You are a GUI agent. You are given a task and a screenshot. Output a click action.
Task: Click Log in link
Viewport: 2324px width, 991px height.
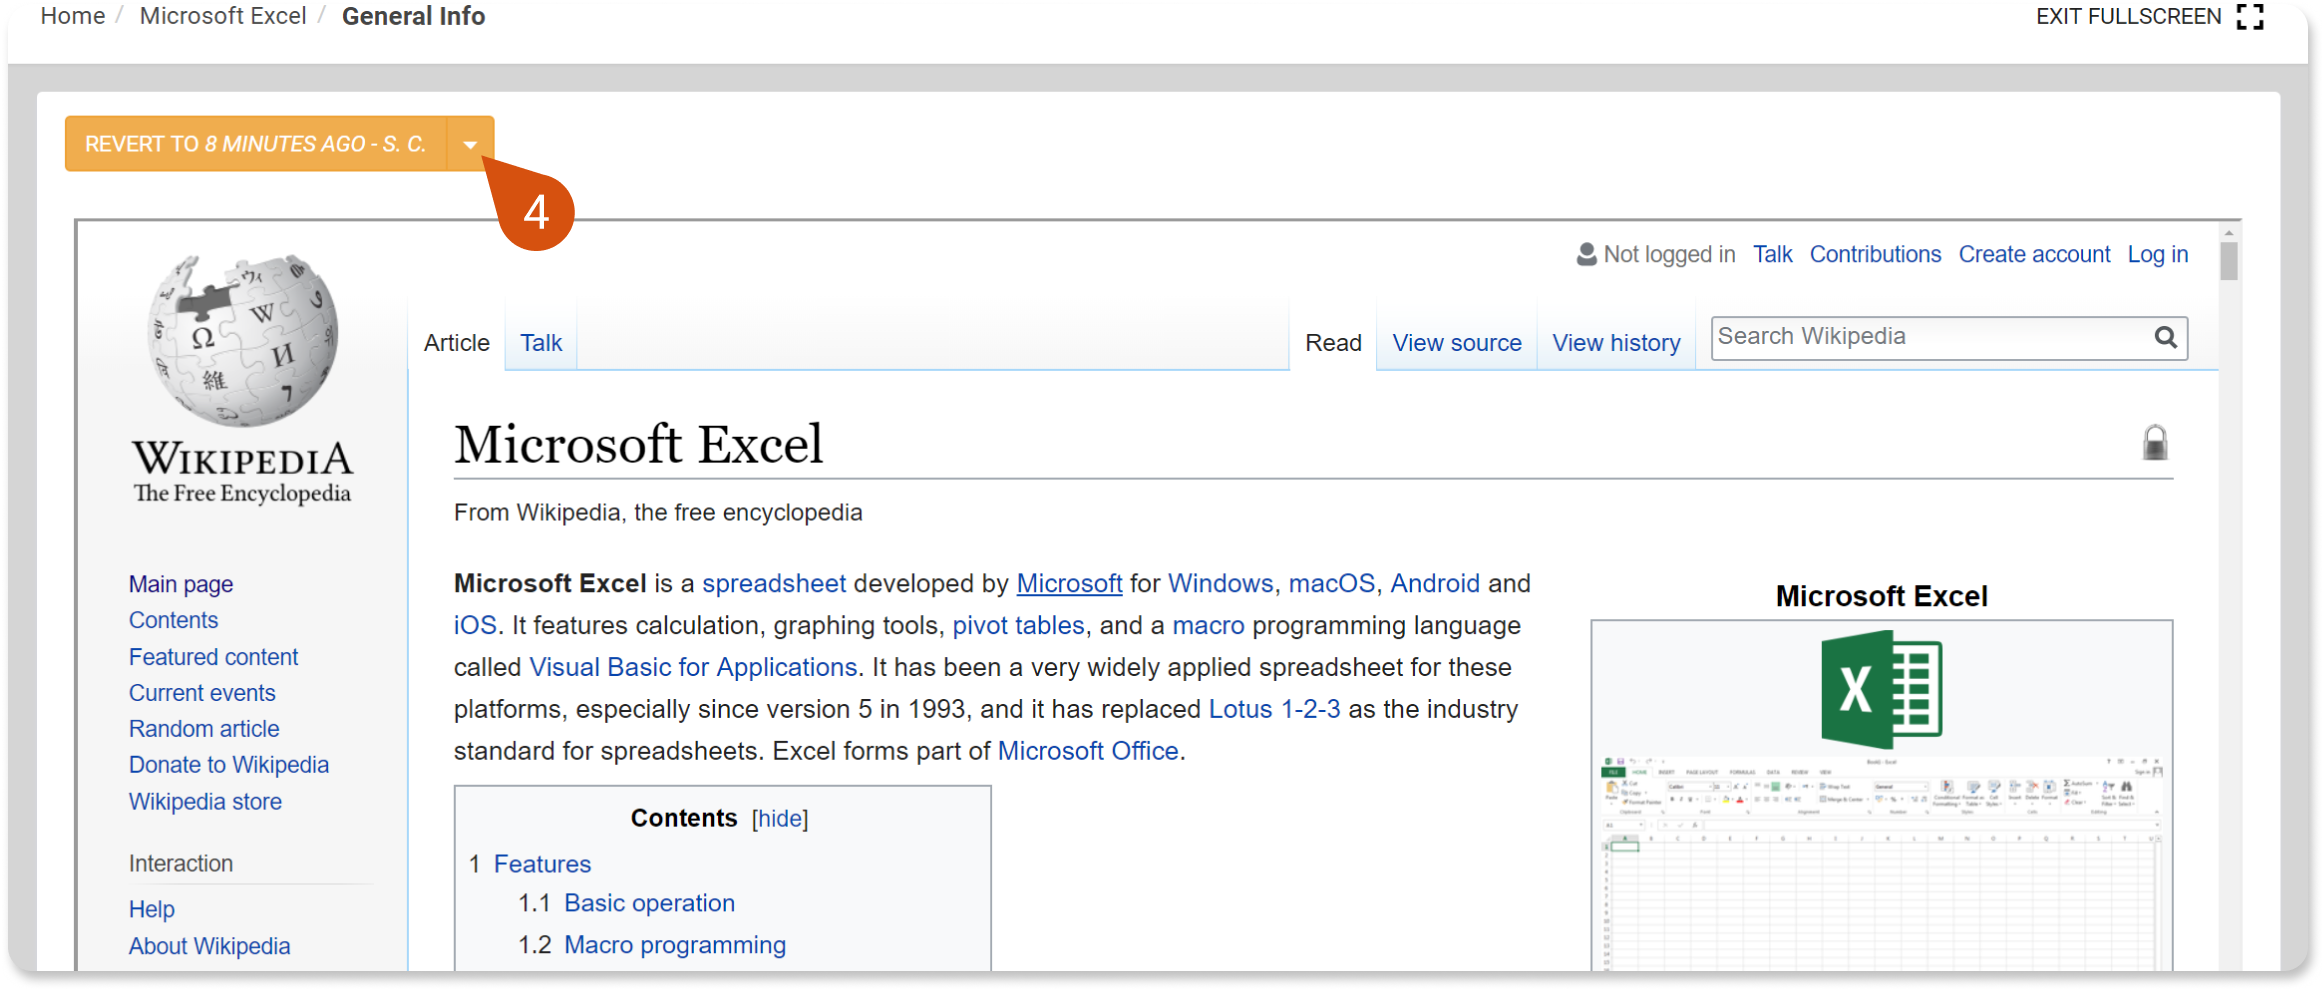2158,255
